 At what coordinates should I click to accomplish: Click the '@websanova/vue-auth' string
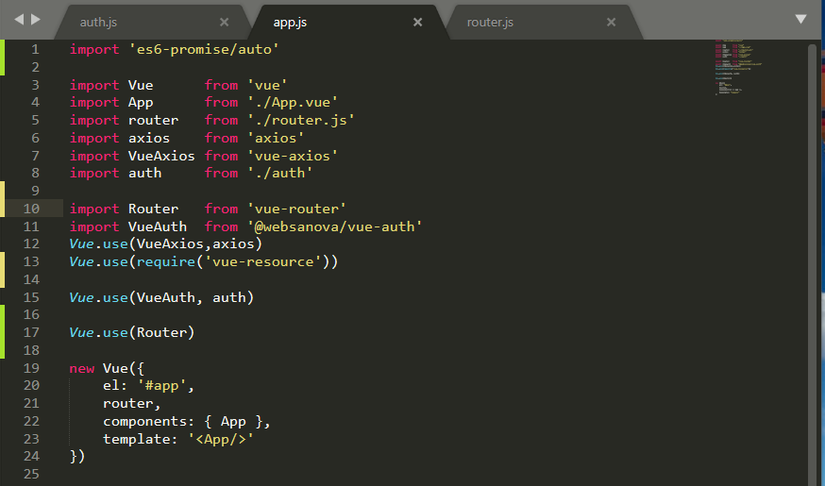[335, 227]
